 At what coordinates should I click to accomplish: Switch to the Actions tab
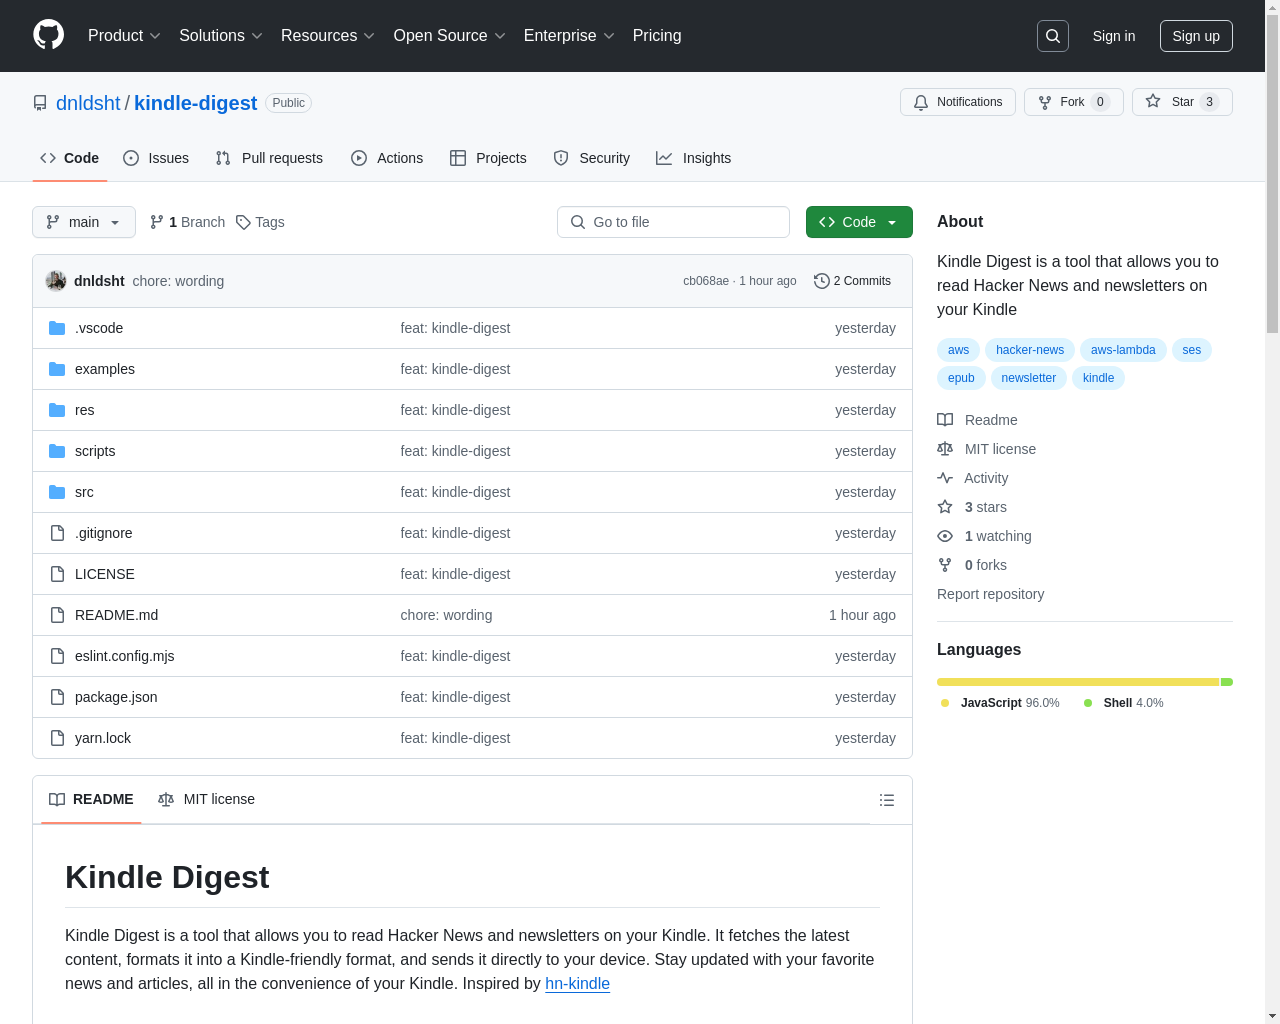(x=387, y=158)
